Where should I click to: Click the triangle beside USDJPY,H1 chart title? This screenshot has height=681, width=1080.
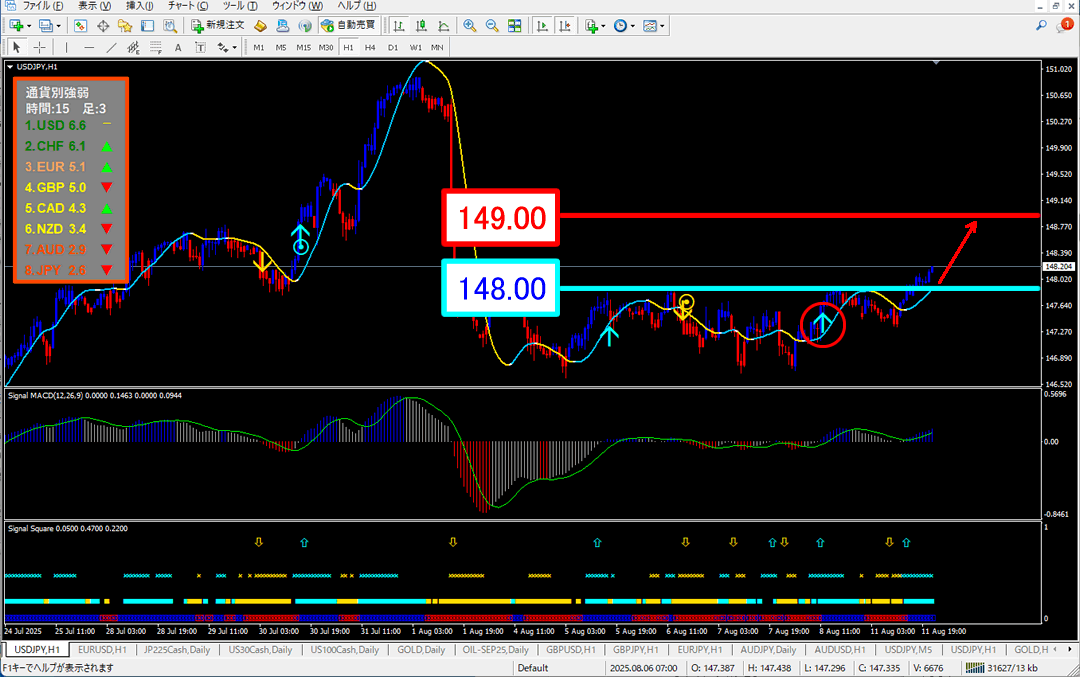(x=10, y=67)
